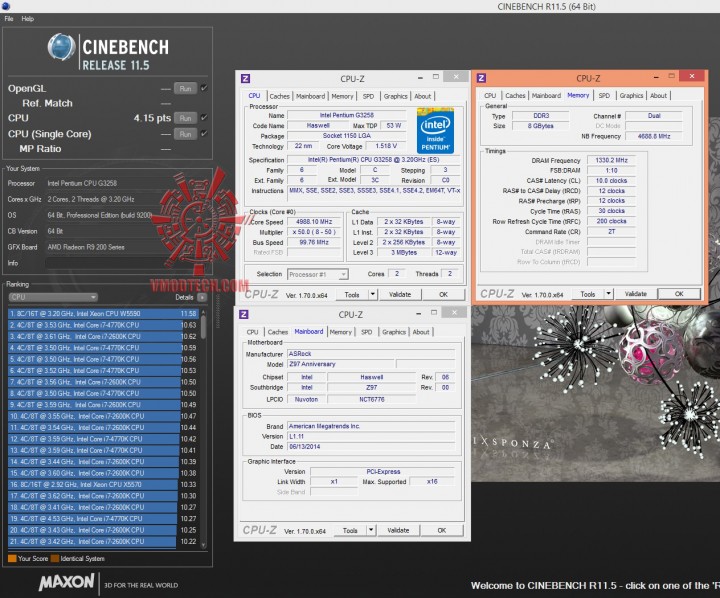Minimize the CPU-Z CPU tab window
The height and width of the screenshot is (598, 720).
[x=420, y=78]
